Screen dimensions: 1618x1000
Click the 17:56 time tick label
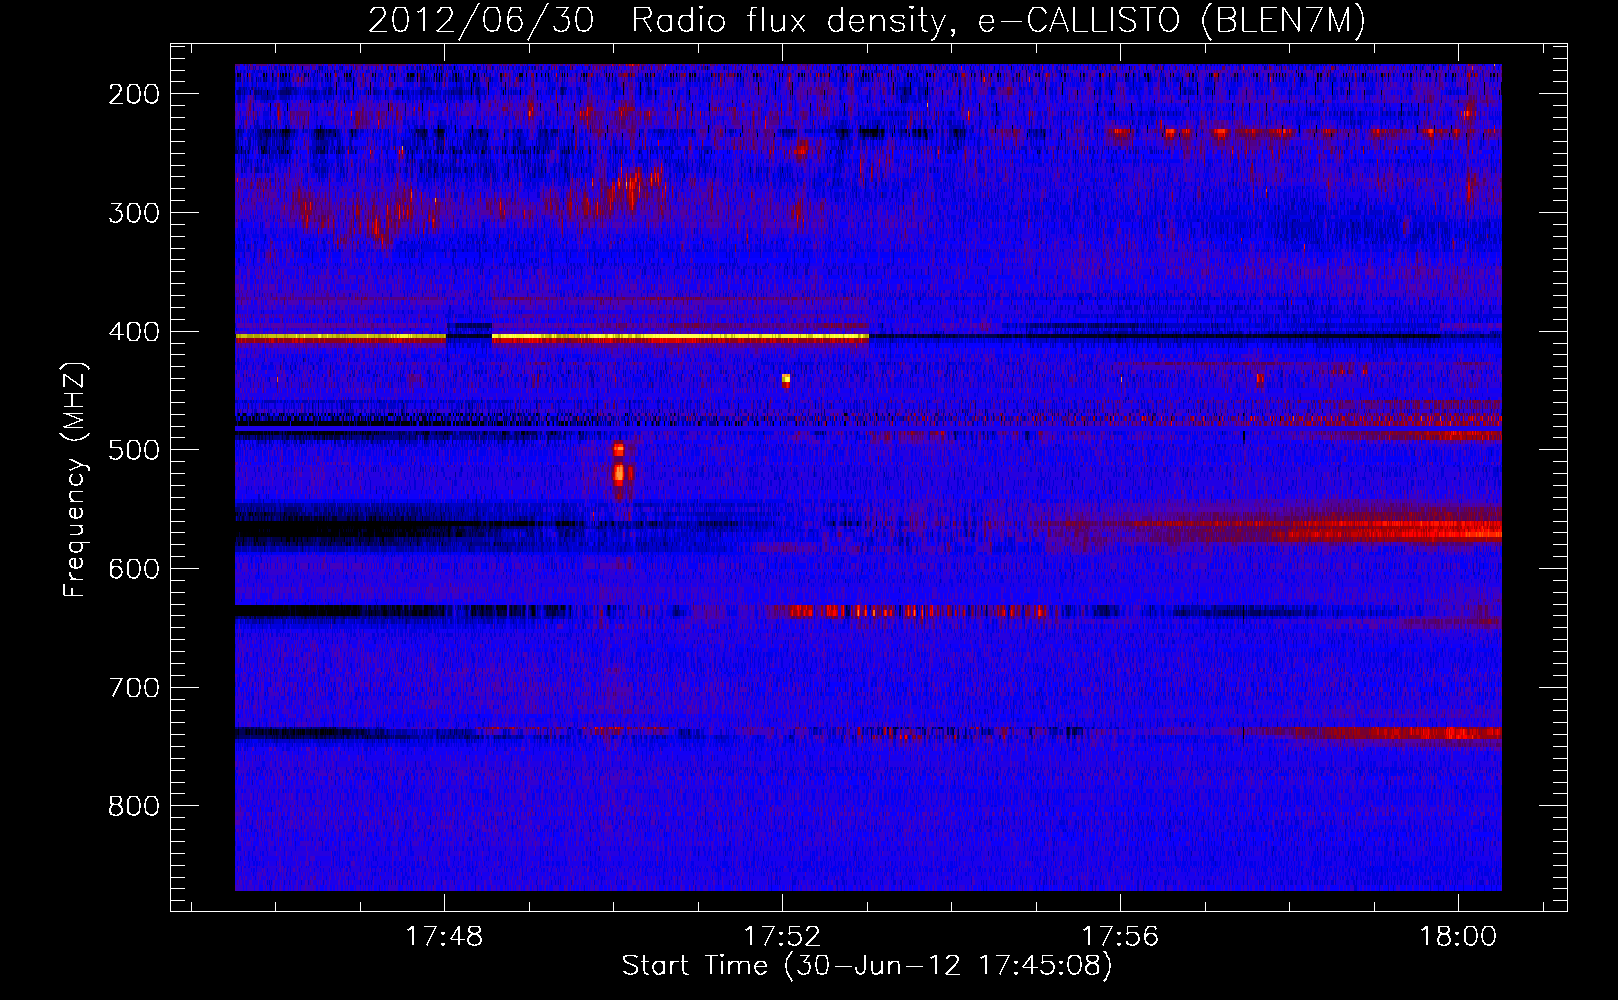[x=1120, y=937]
